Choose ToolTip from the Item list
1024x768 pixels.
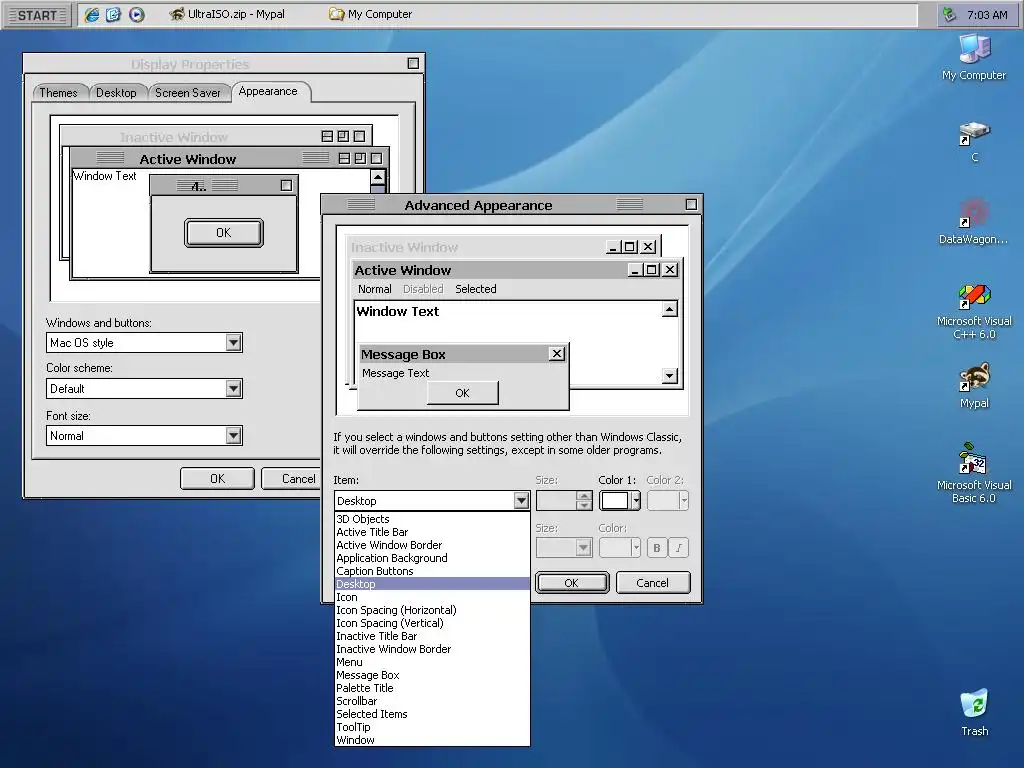[x=432, y=728]
